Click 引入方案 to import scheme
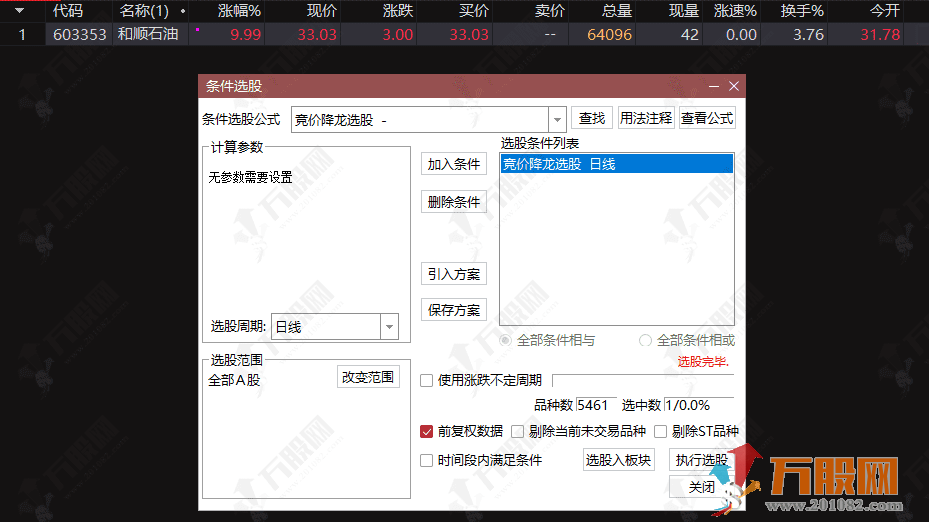Screen dimensions: 929x522 tap(454, 274)
